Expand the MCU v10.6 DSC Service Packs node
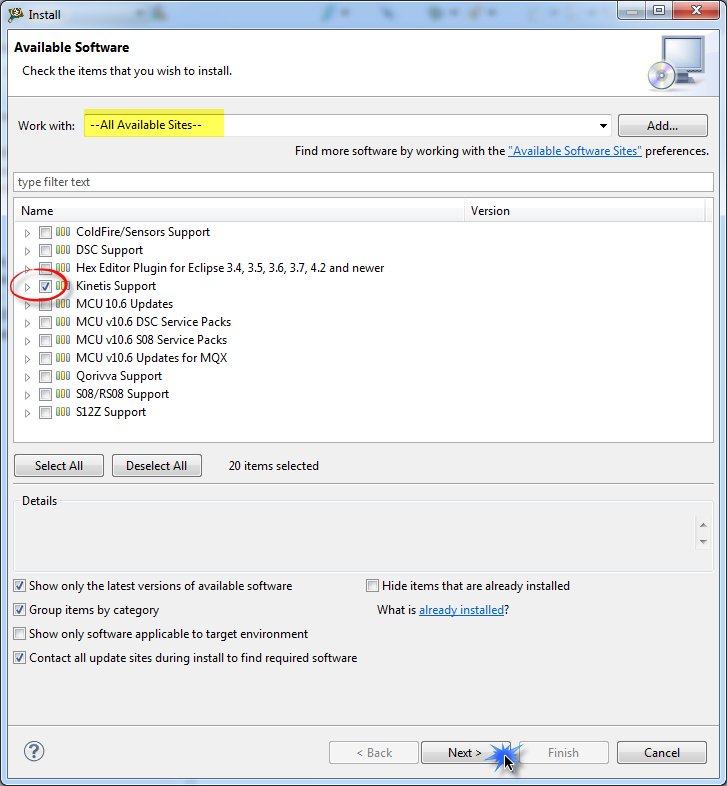This screenshot has width=727, height=786. [28, 323]
